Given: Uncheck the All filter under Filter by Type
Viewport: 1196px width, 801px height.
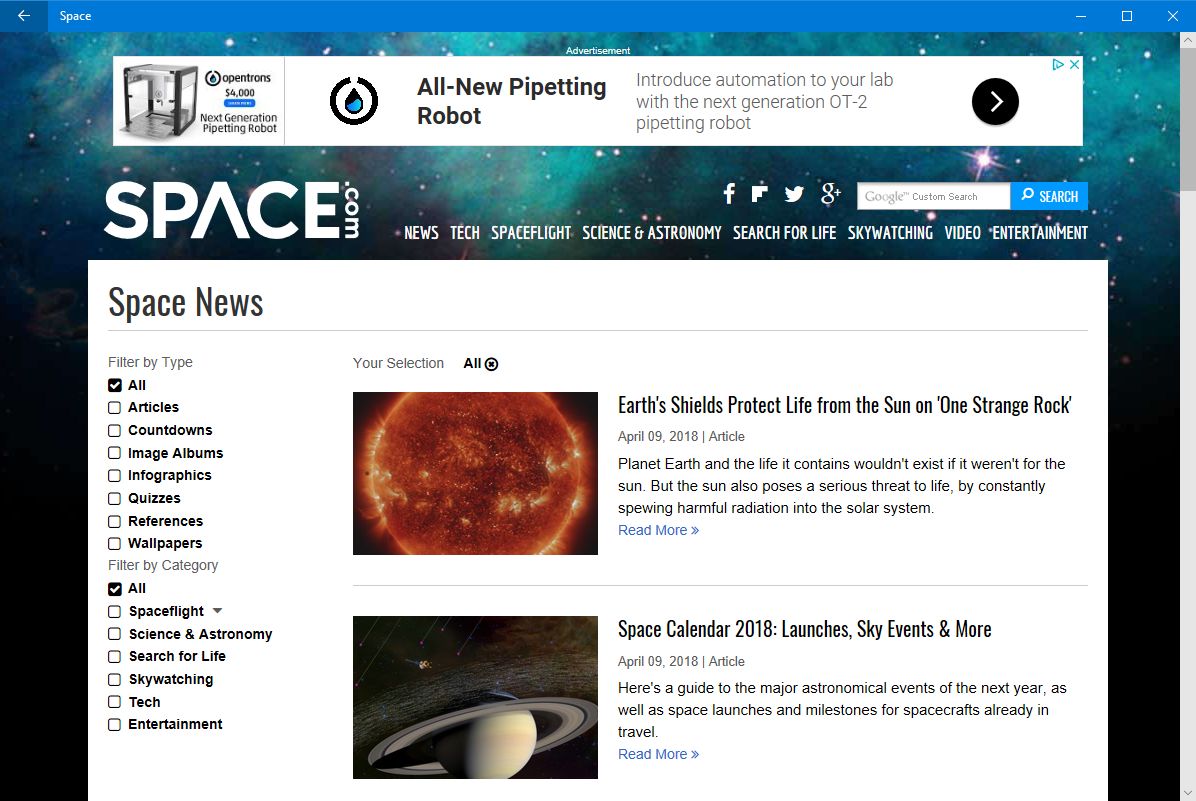Looking at the screenshot, I should (x=114, y=385).
